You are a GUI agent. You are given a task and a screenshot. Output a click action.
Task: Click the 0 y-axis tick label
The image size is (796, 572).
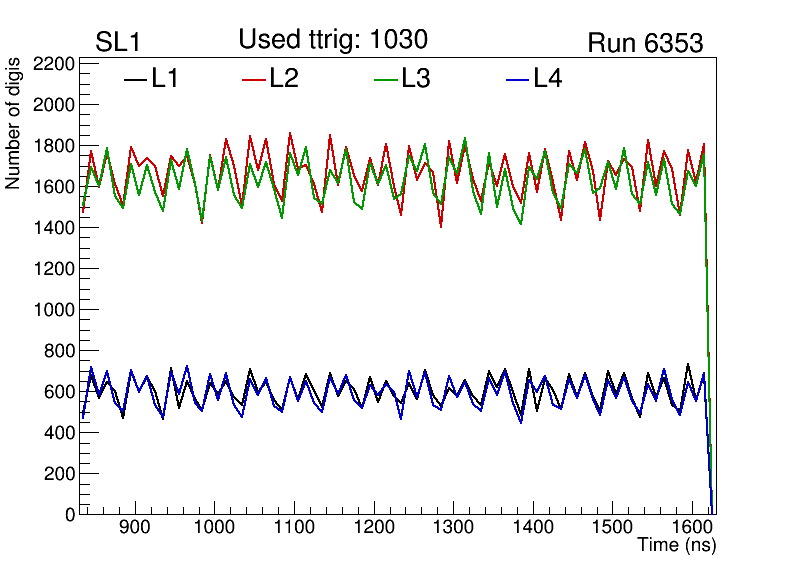click(x=69, y=515)
